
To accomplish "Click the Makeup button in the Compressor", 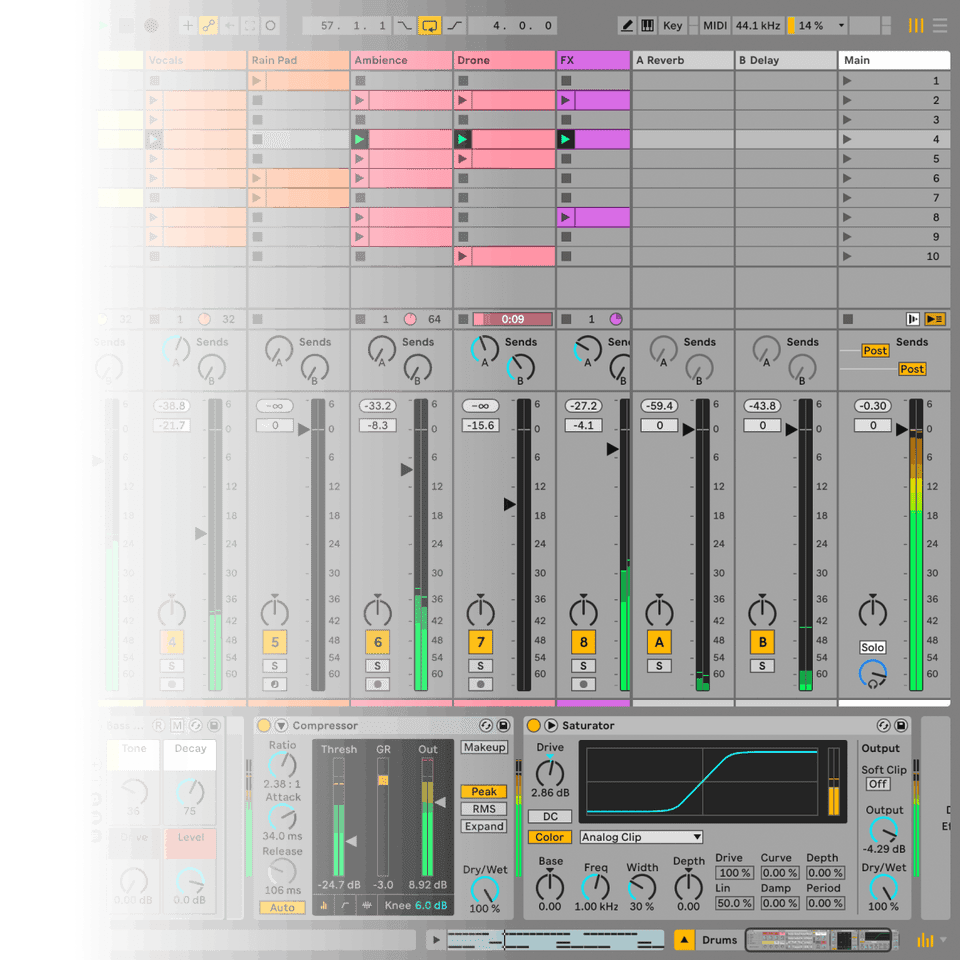I will coord(485,747).
